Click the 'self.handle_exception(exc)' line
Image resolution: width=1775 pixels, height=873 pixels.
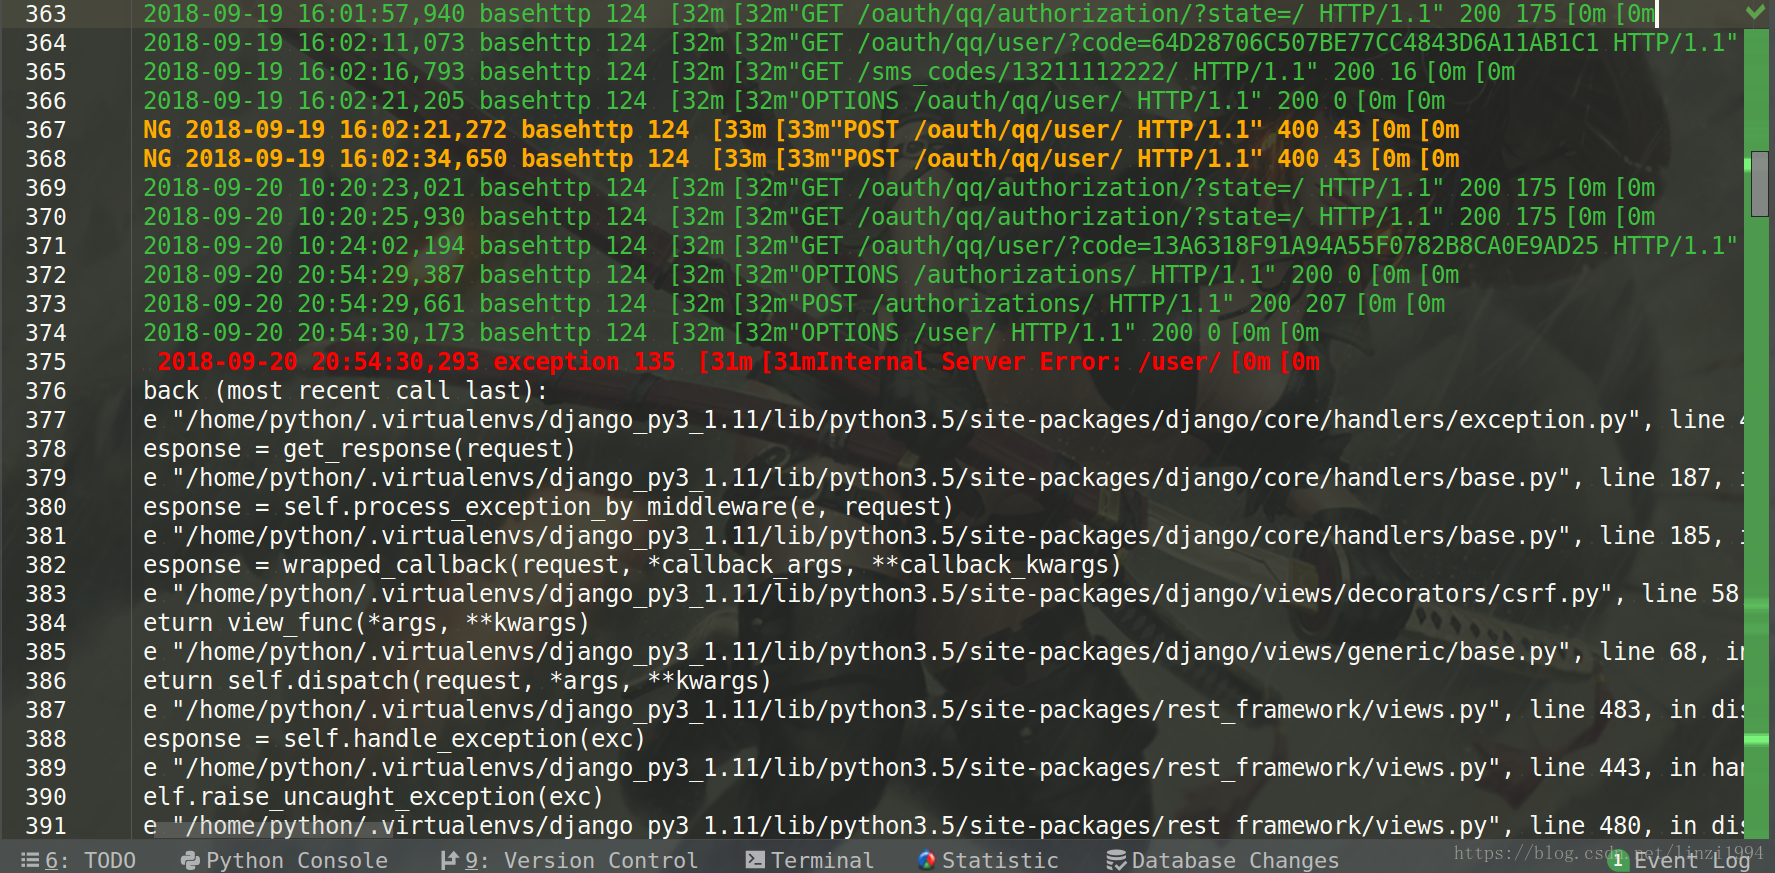pos(394,739)
